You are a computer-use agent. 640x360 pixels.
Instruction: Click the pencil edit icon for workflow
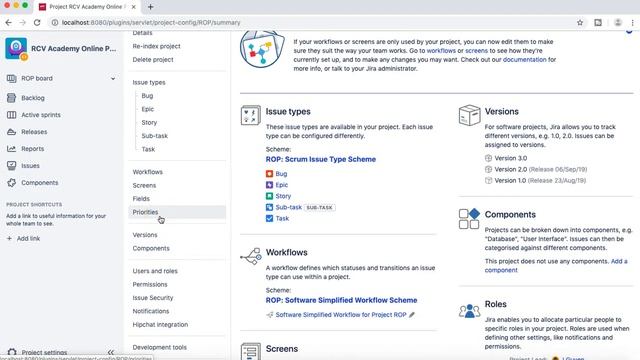click(x=412, y=315)
